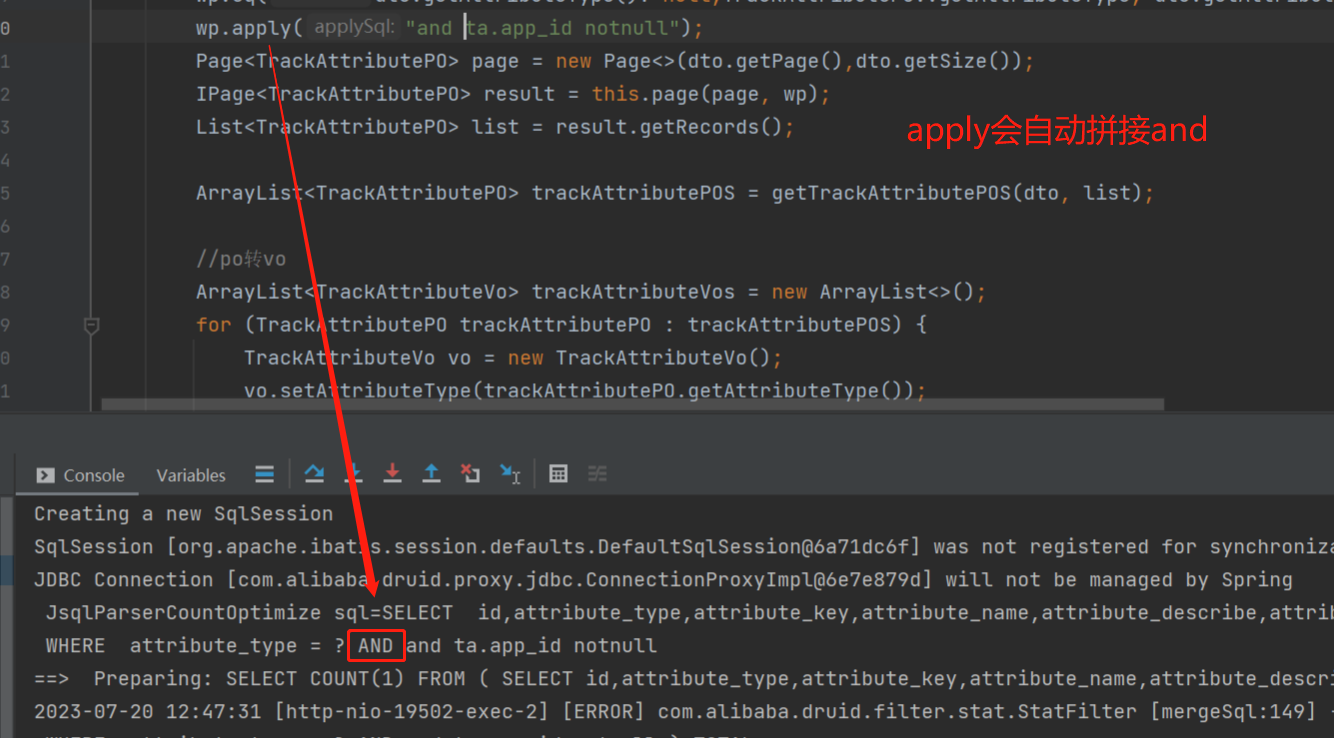
Task: Open the debugger layout hamburger menu
Action: 264,473
